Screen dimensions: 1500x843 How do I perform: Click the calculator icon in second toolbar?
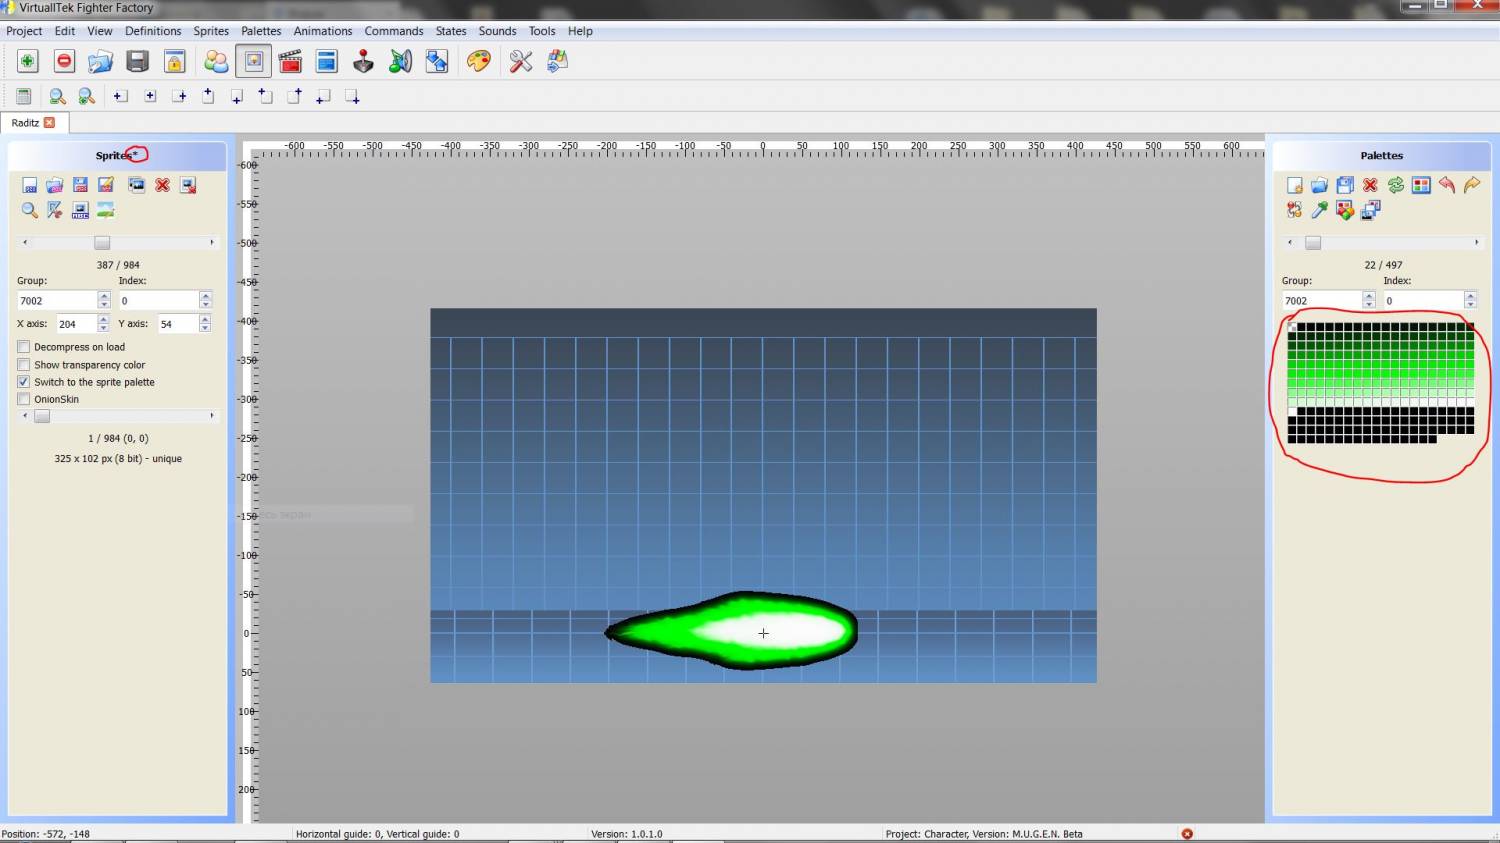coord(23,96)
